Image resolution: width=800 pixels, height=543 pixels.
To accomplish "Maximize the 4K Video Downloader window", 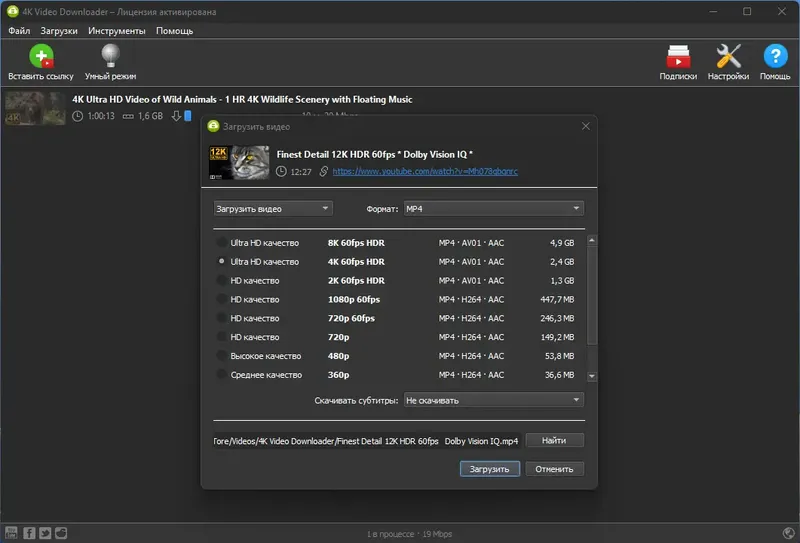I will (x=747, y=11).
